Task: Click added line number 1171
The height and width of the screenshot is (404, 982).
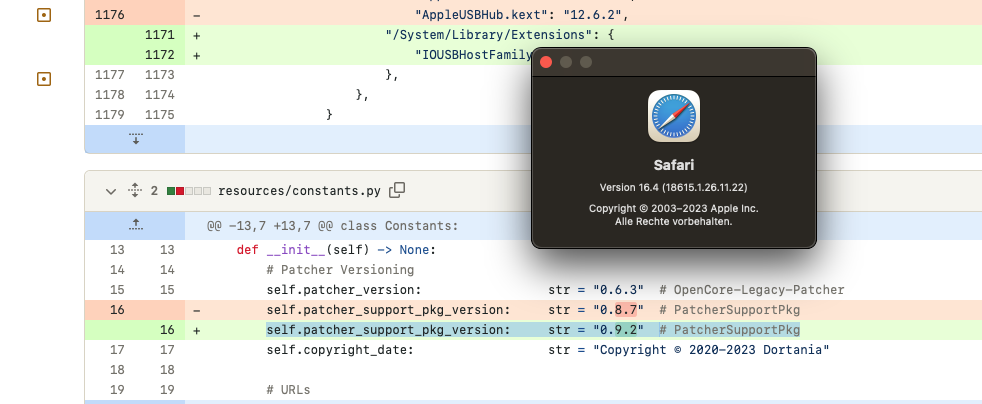Action: click(x=160, y=35)
